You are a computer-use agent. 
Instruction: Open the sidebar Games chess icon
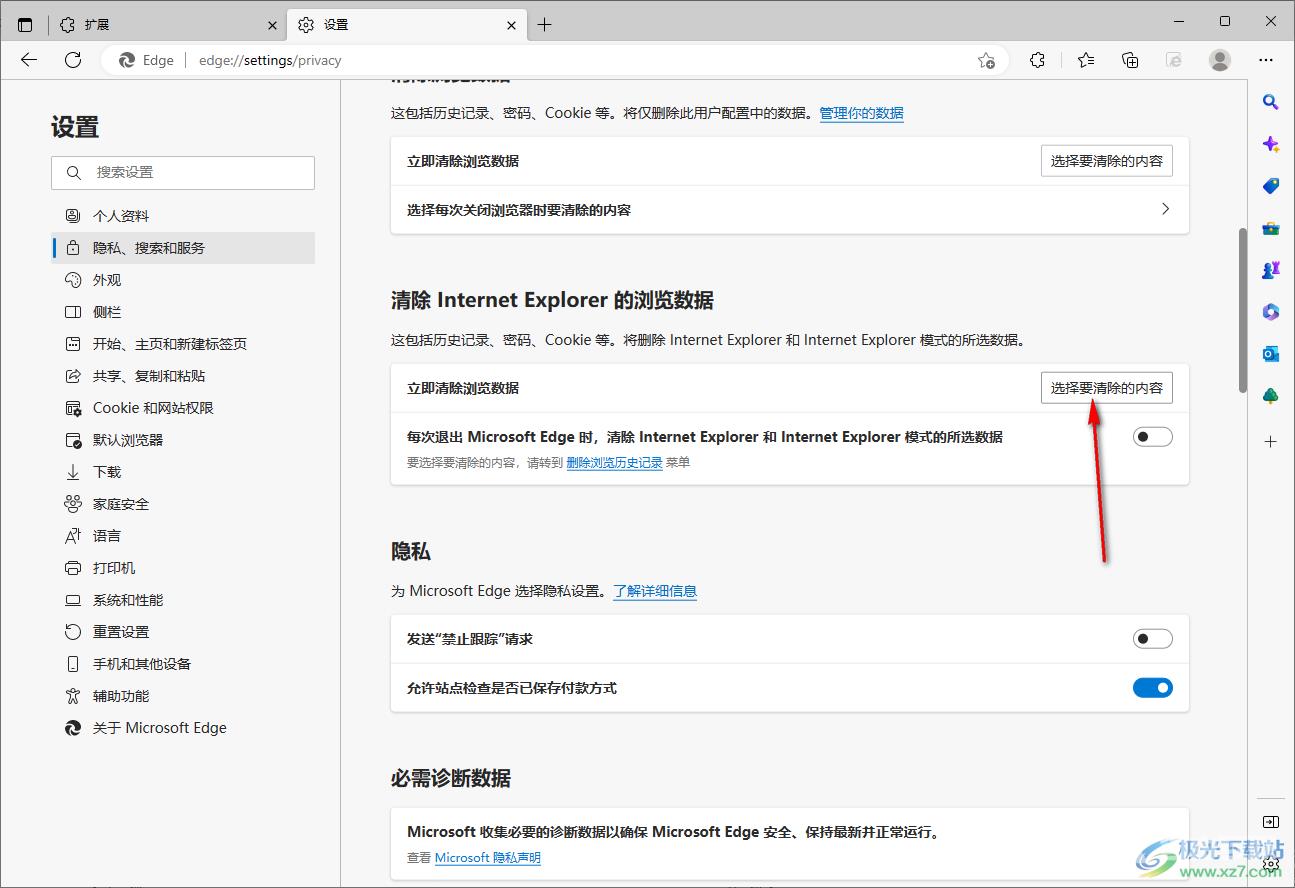(x=1271, y=270)
